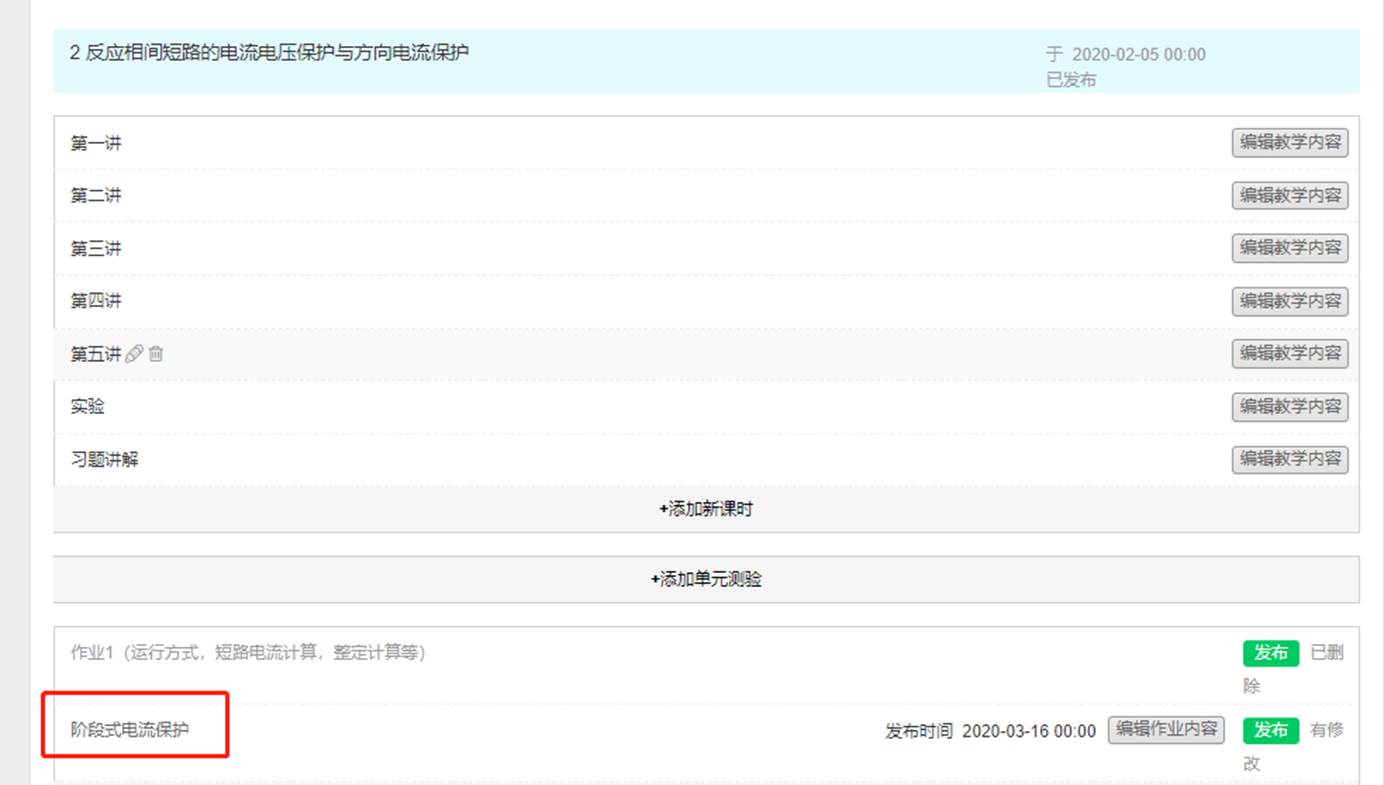Image resolution: width=1384 pixels, height=785 pixels.
Task: Edit teaching content for 第三讲
Action: pyautogui.click(x=1290, y=248)
